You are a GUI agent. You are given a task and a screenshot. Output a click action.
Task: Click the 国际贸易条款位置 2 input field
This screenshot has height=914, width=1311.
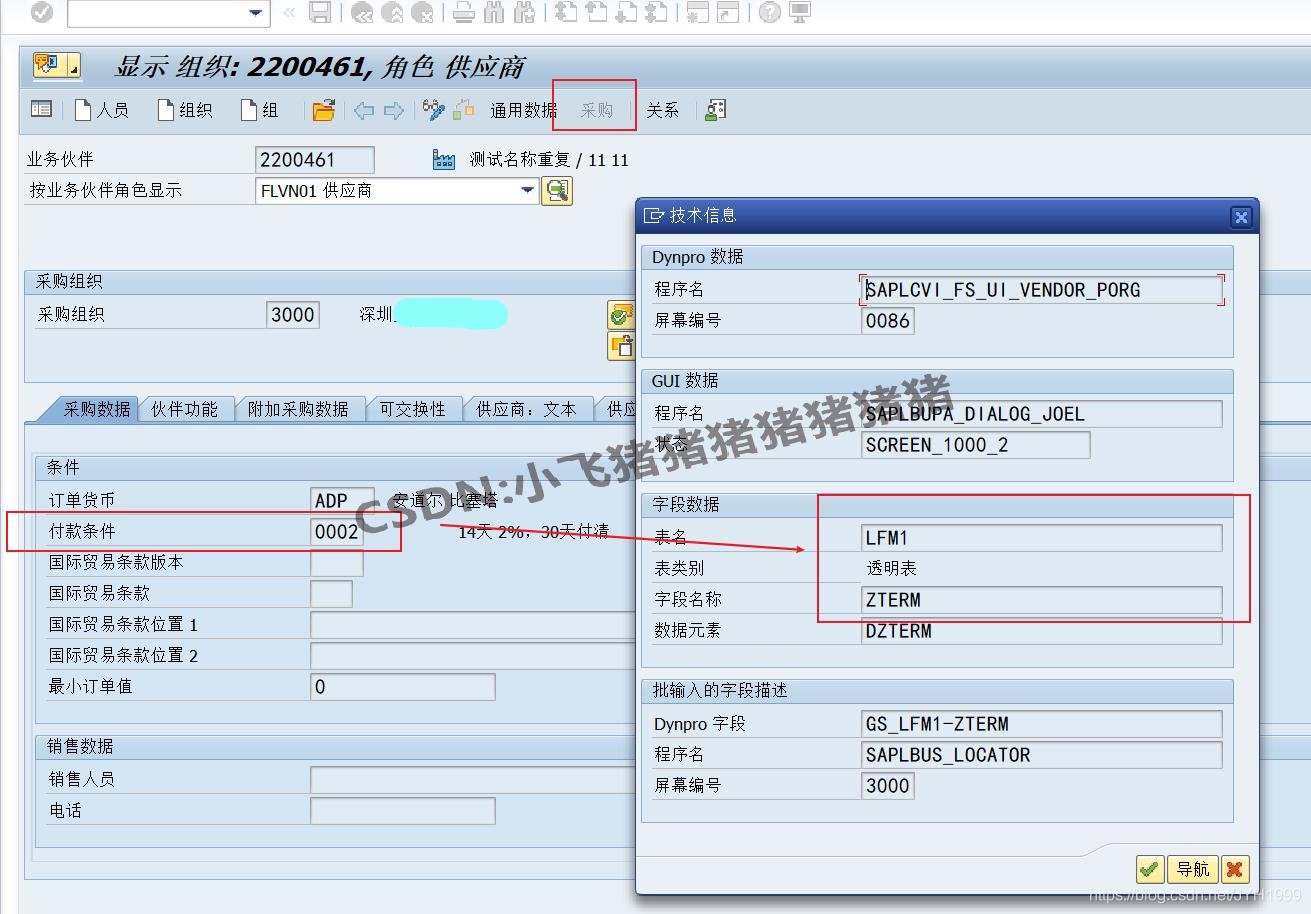click(472, 656)
